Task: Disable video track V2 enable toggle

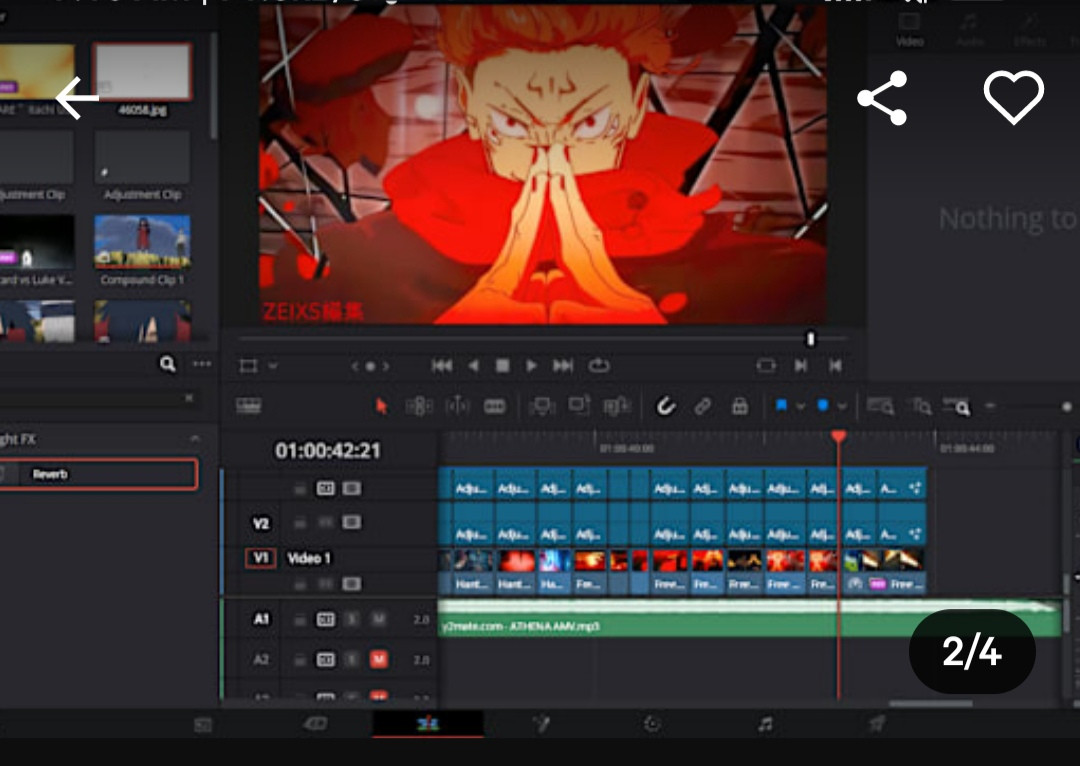Action: tap(351, 522)
